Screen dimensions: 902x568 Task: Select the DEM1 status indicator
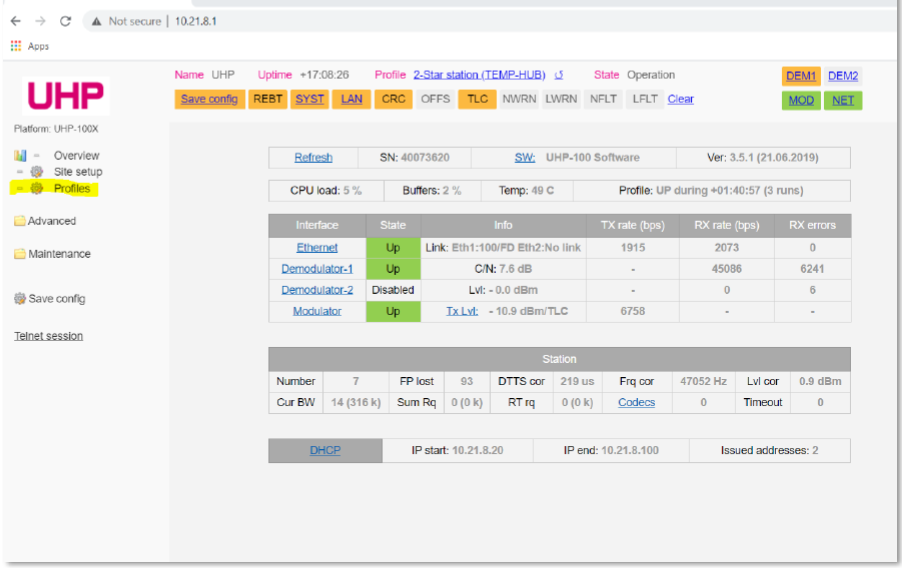click(x=801, y=76)
